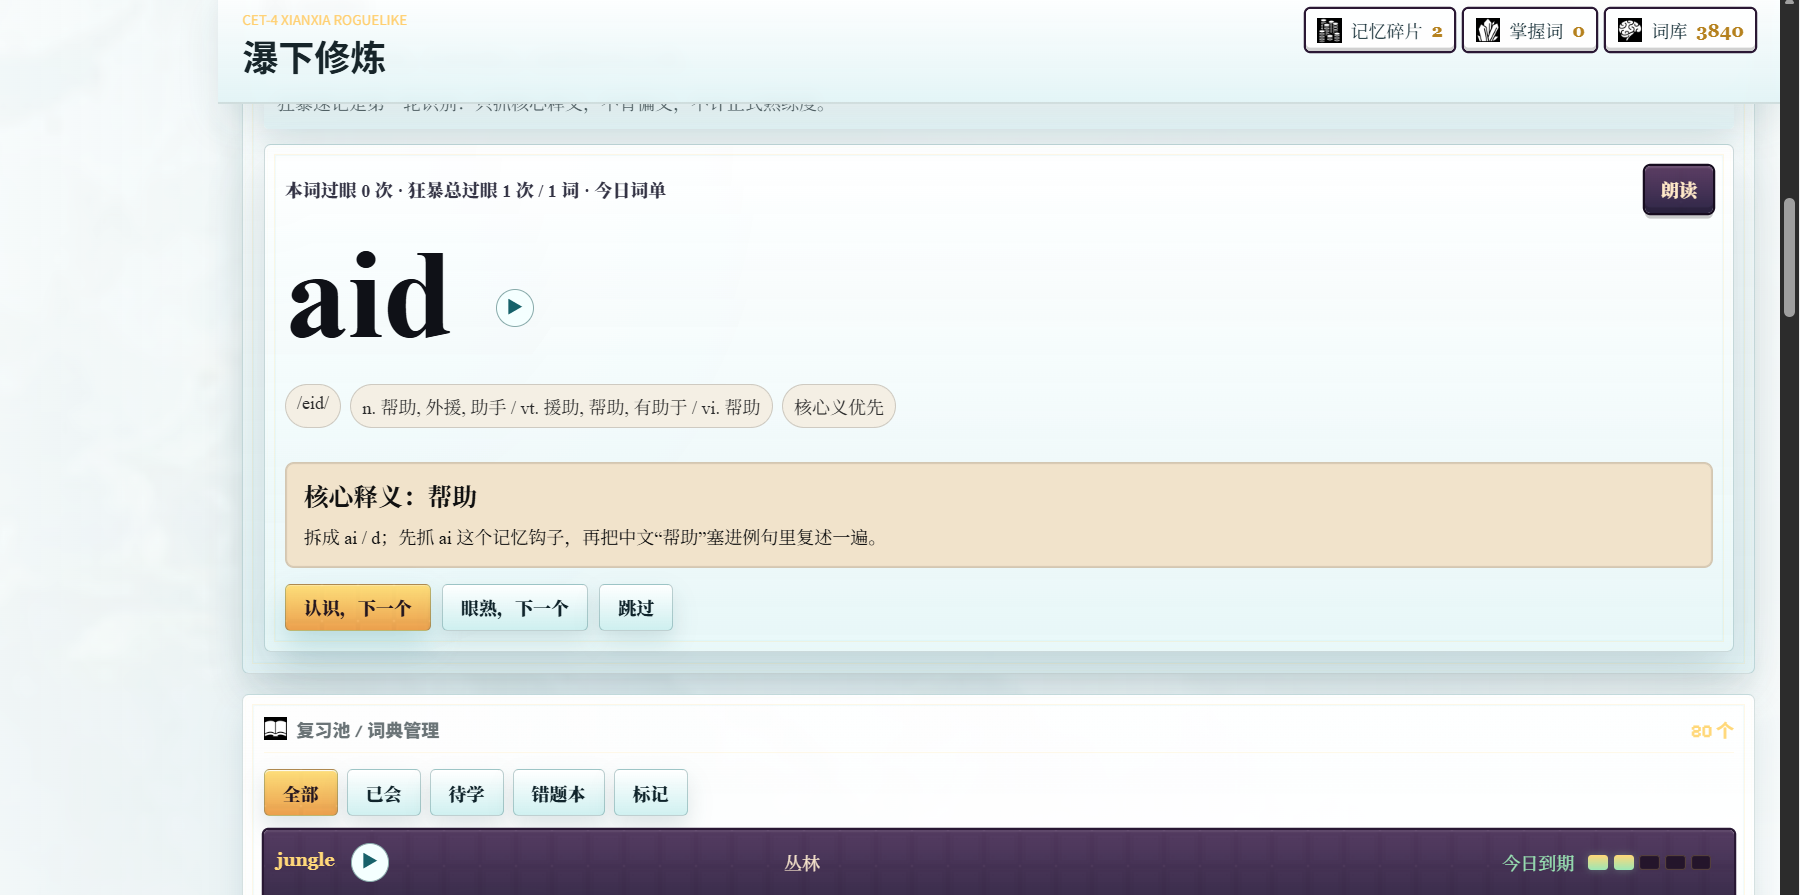Click the 核心义优先 tag

coord(839,406)
